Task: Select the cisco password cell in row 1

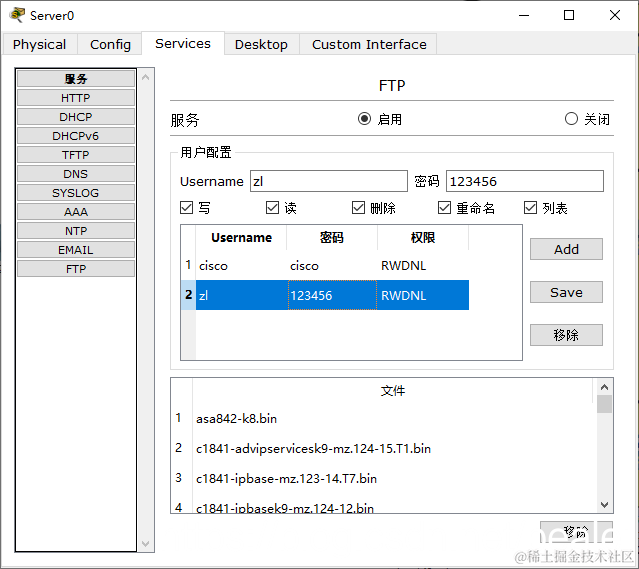Action: click(333, 266)
